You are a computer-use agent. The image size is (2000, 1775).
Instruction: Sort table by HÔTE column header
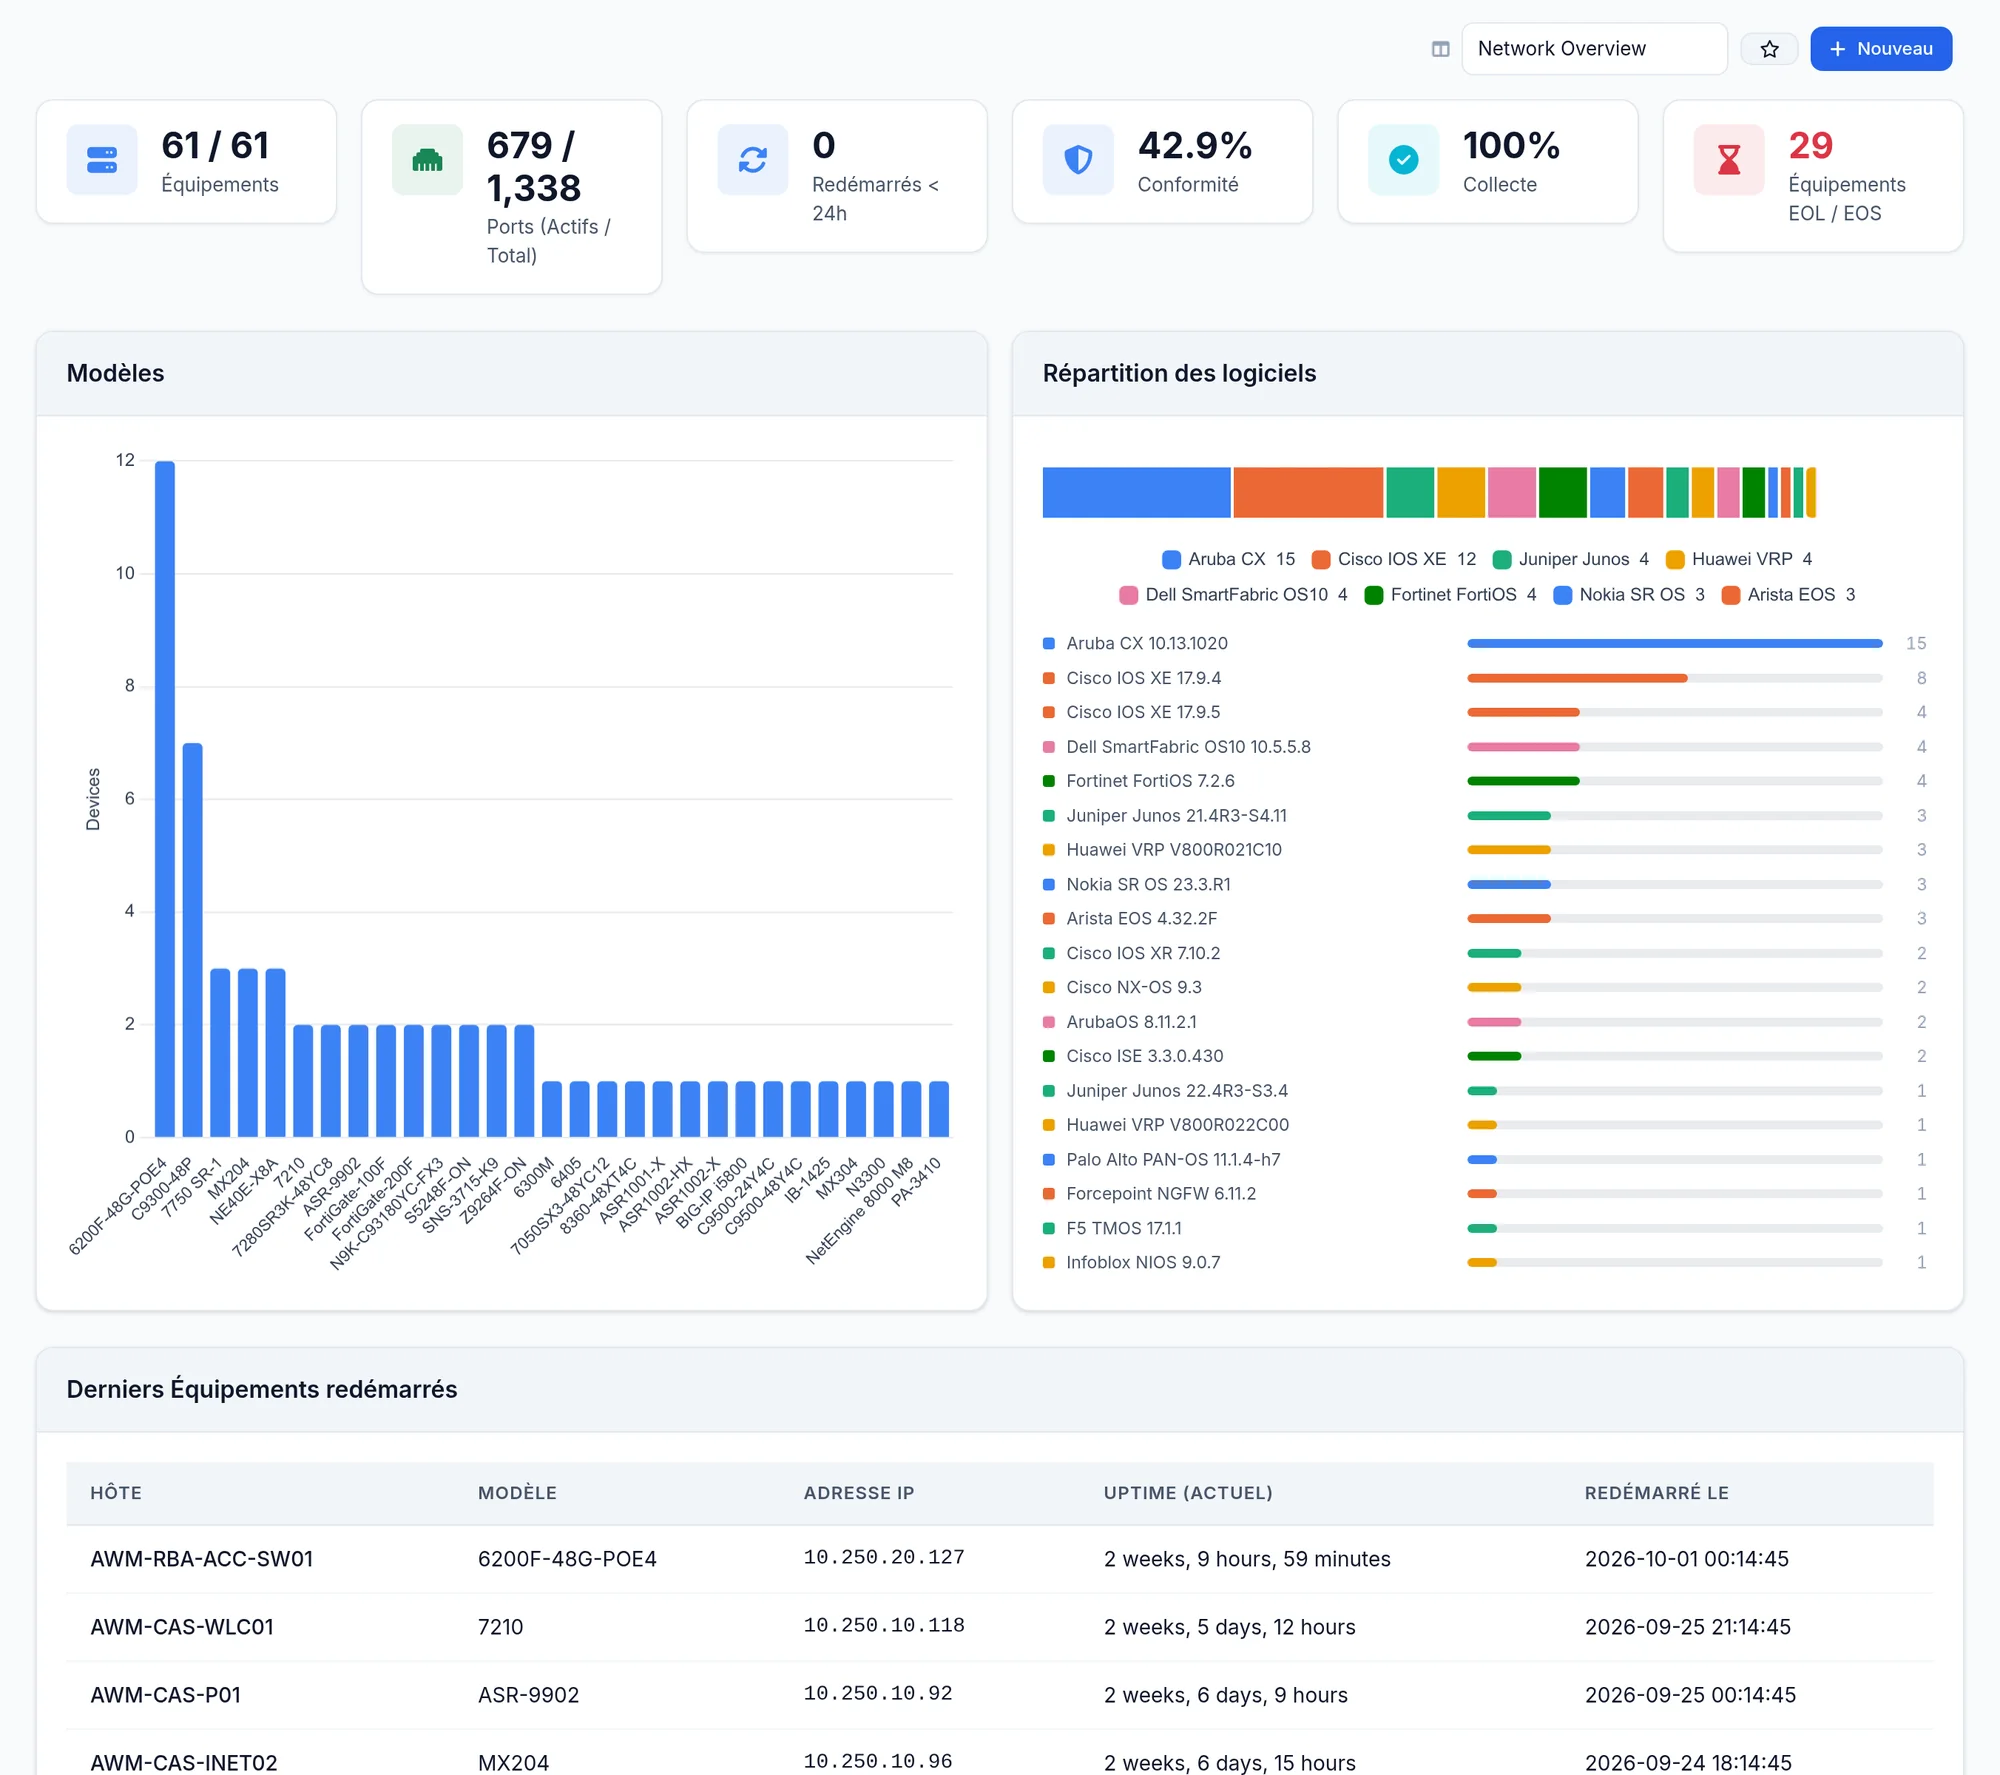[x=116, y=1493]
